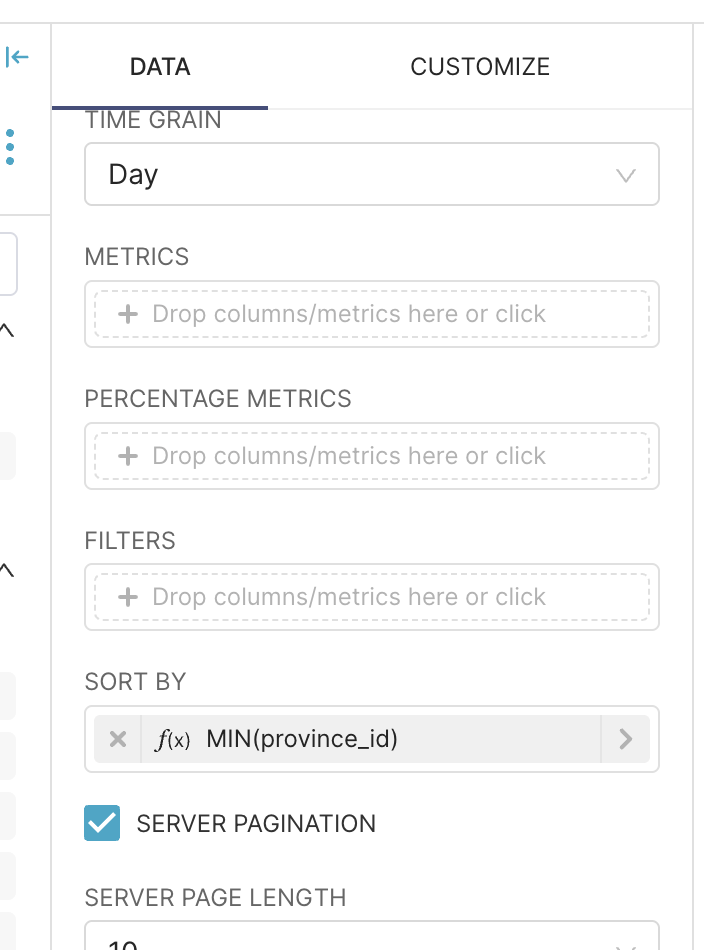
Task: Click the Time Grain dropdown chevron
Action: click(x=626, y=174)
